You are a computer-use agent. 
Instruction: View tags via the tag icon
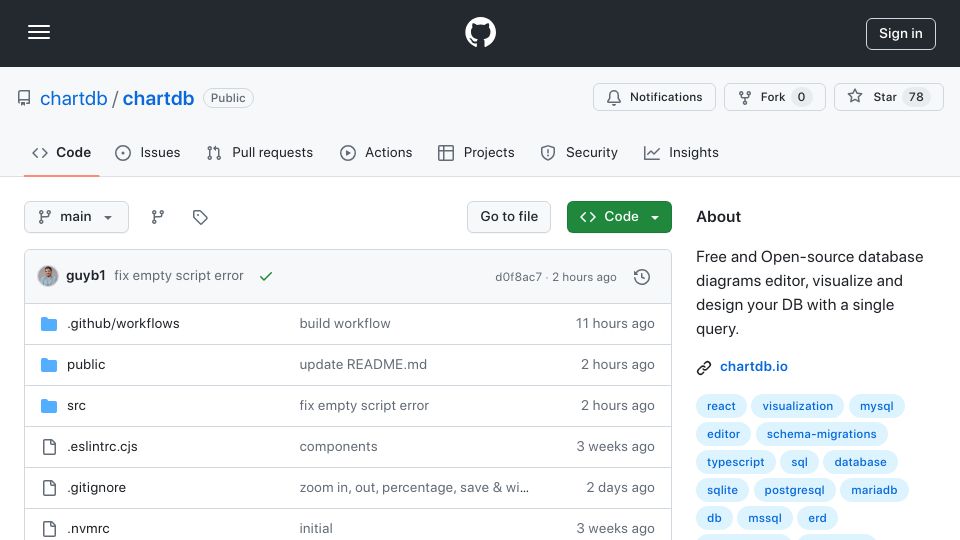point(200,217)
